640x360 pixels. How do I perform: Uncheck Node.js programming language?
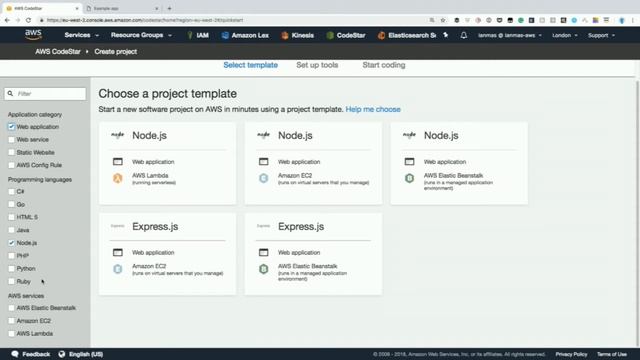[11, 243]
